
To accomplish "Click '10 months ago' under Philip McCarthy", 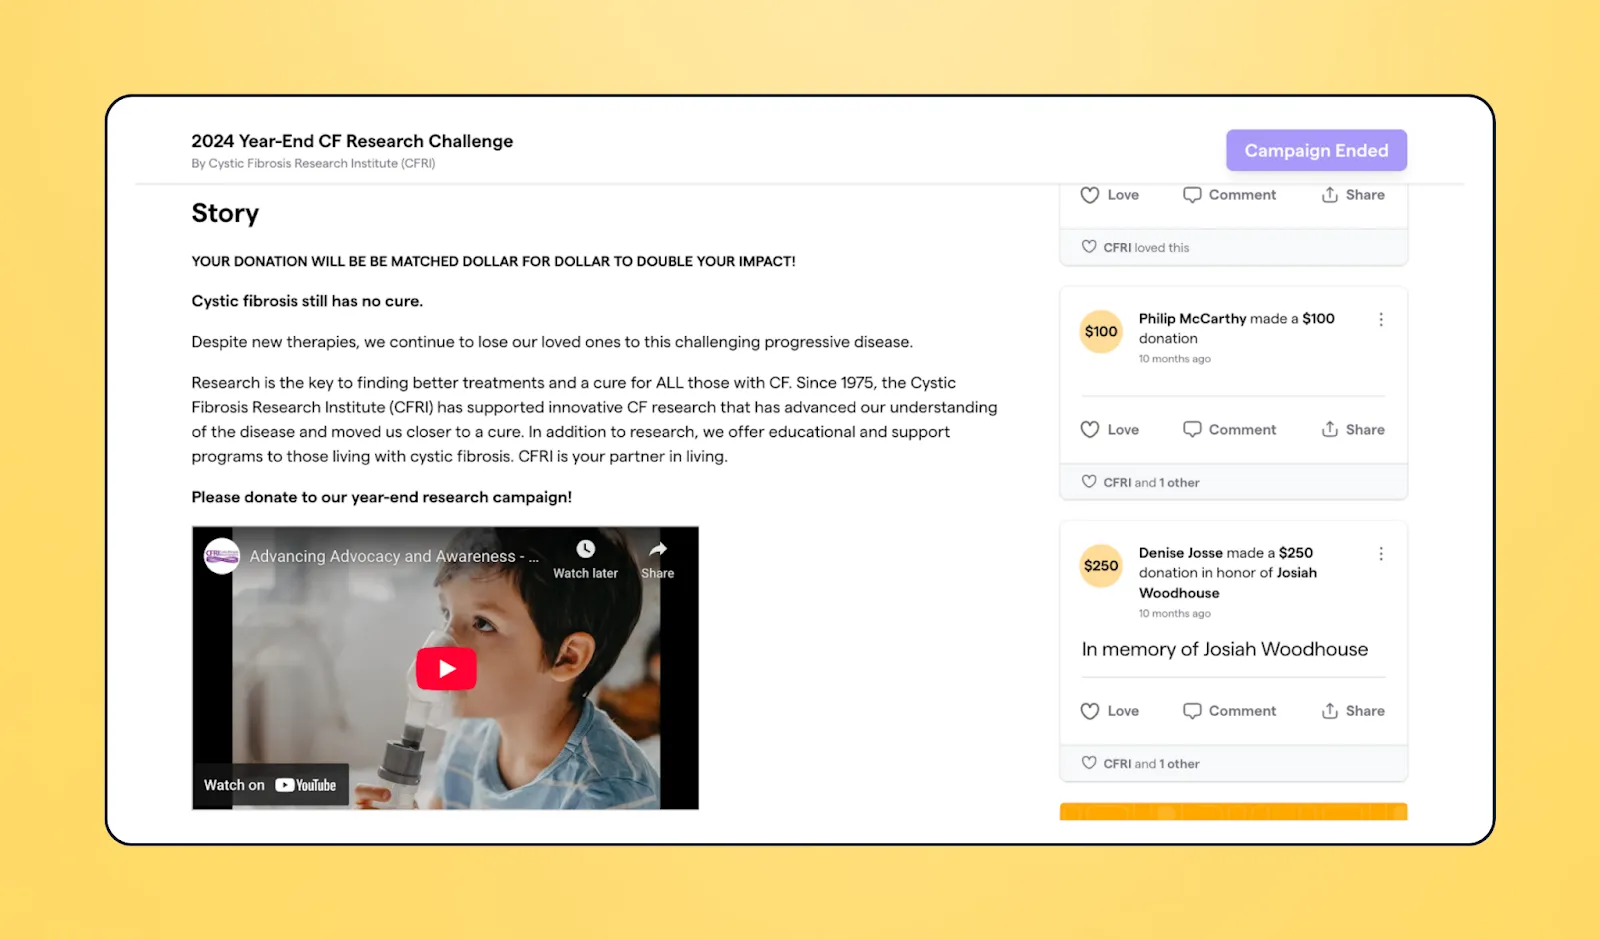I will pyautogui.click(x=1175, y=359).
